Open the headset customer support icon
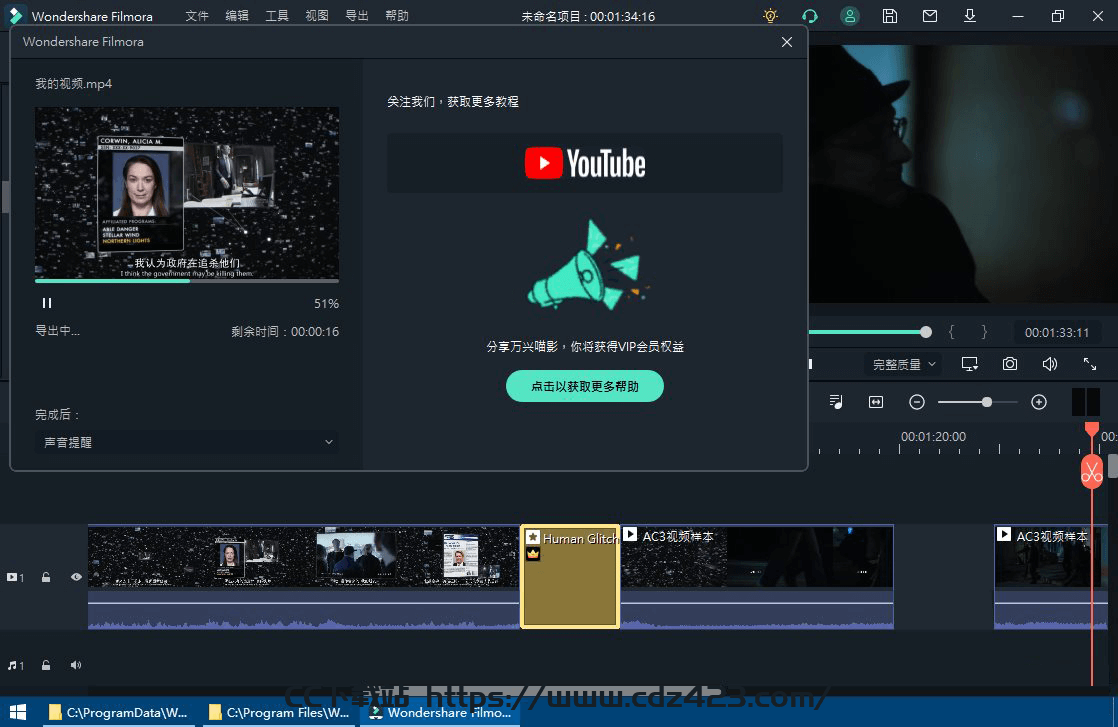The height and width of the screenshot is (727, 1118). pos(810,16)
